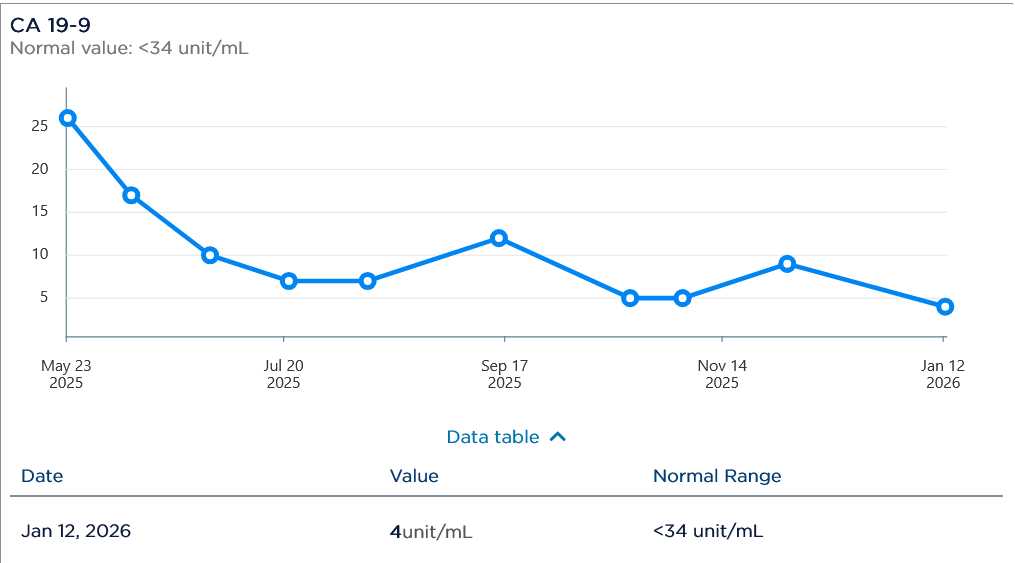Viewport: 1015px width, 563px height.
Task: Click the data point above Jul 20 2025
Action: click(289, 281)
